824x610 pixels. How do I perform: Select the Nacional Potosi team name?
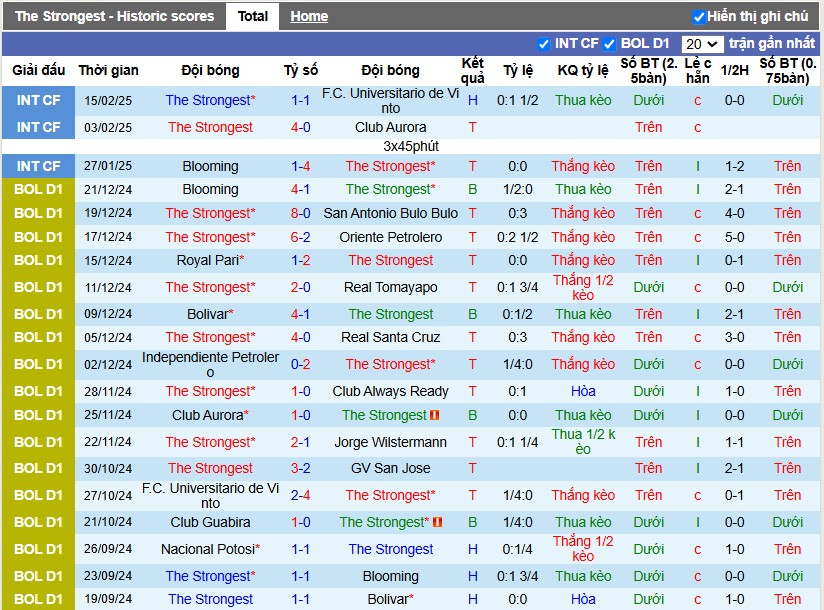[210, 549]
